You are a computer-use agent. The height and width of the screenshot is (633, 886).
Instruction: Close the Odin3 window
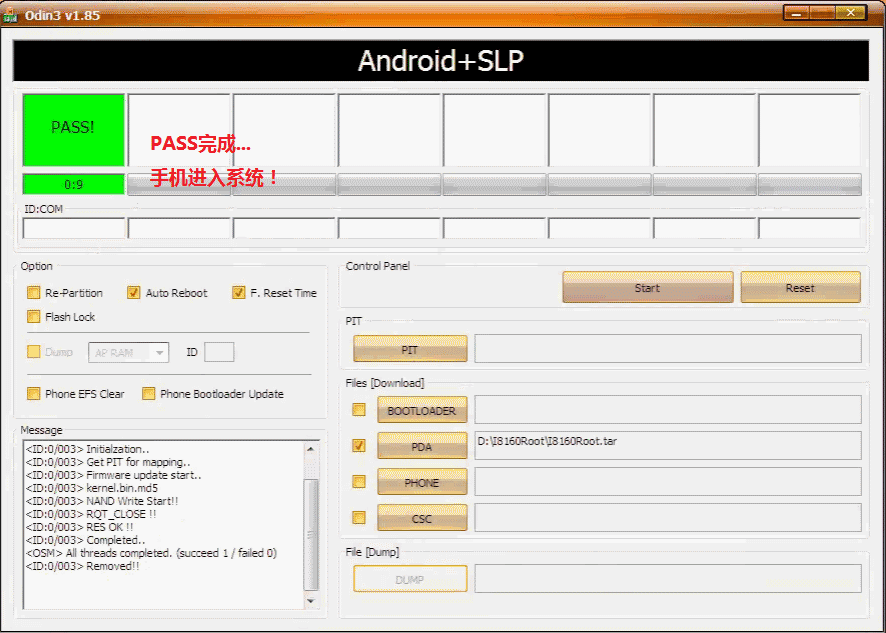pos(850,12)
